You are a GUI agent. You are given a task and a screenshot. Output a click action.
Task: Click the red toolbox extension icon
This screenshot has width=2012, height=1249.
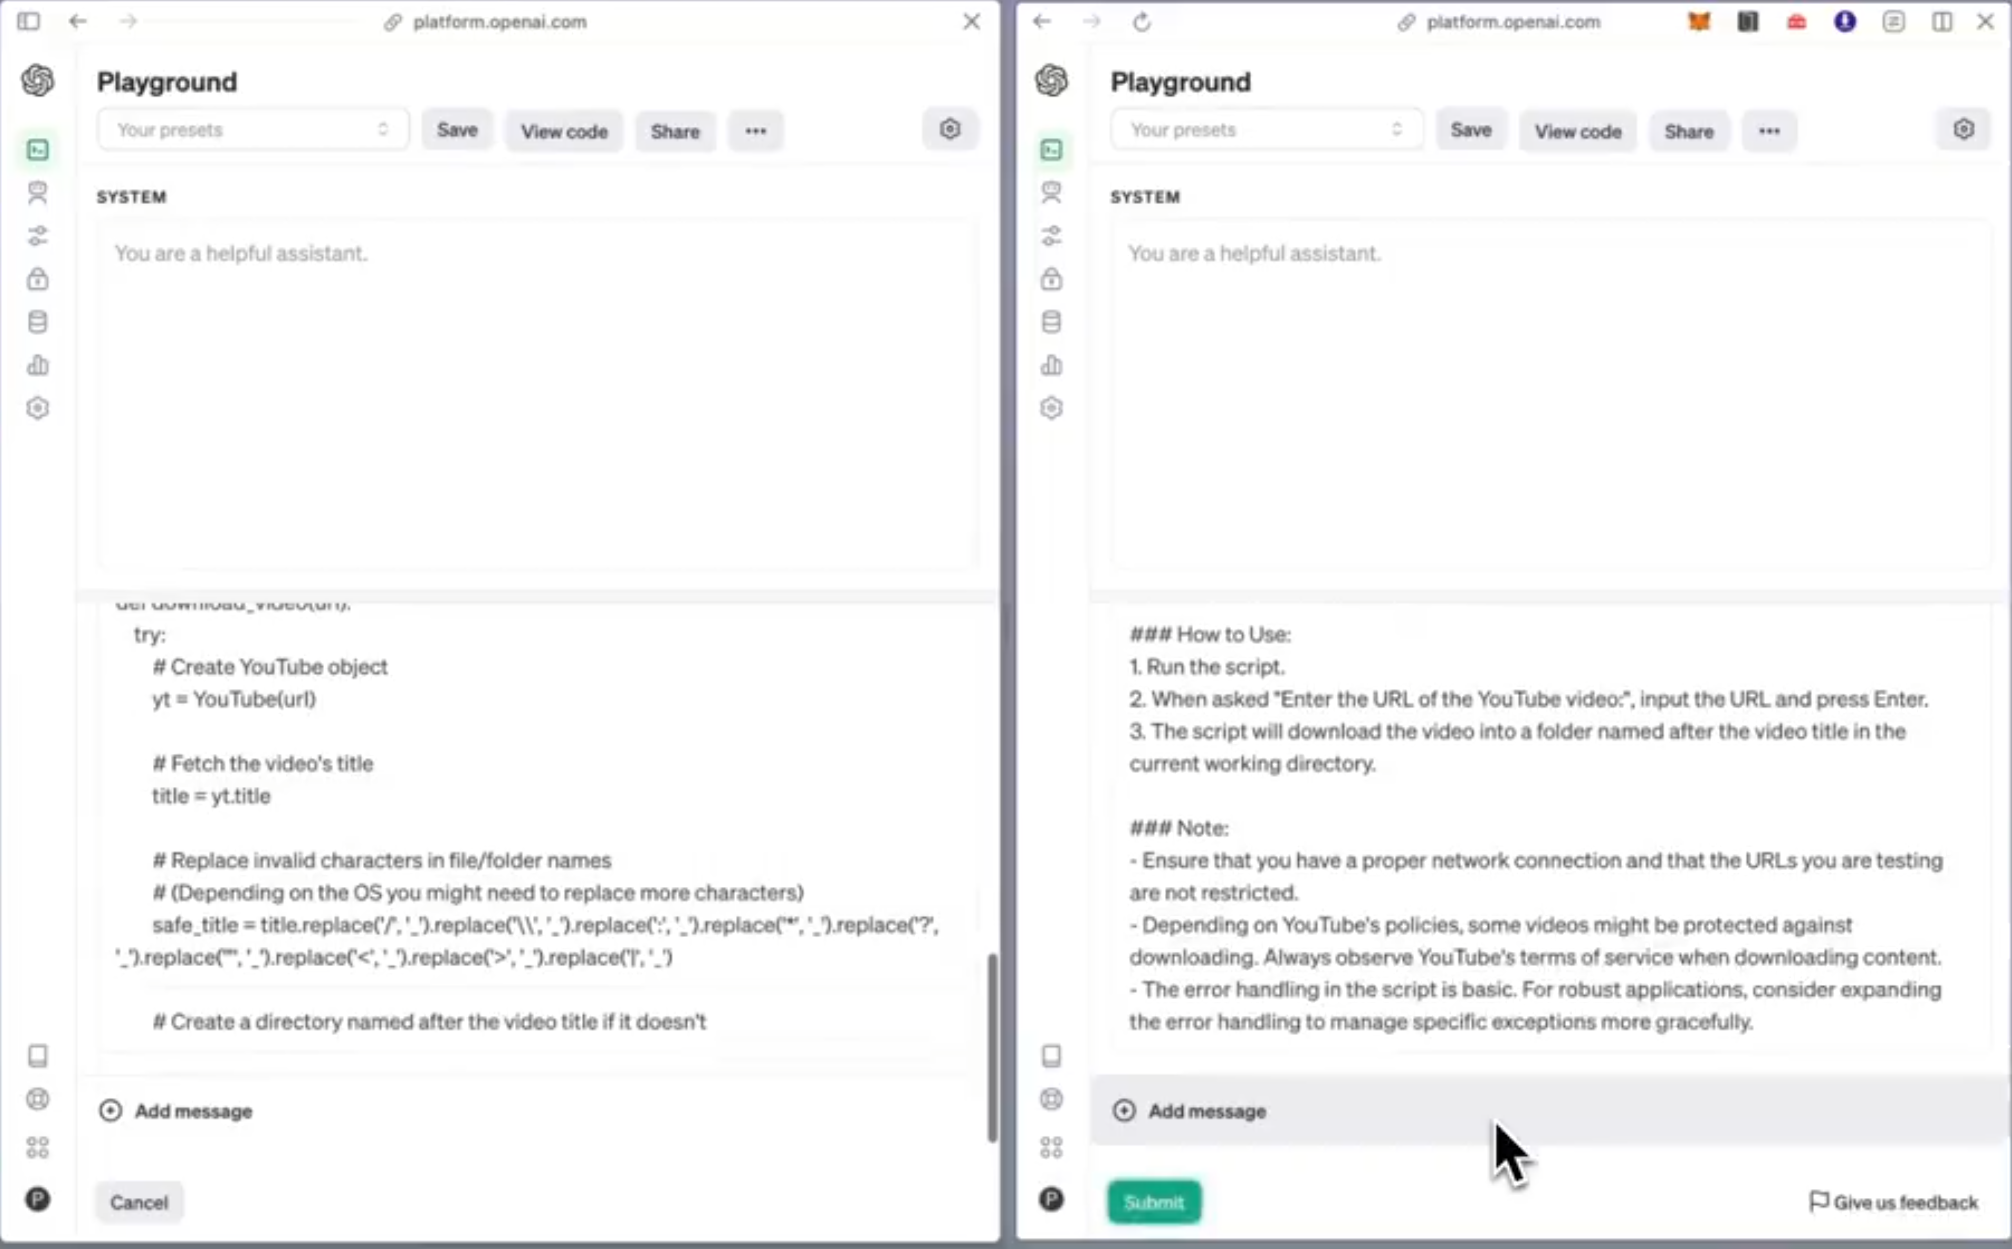pos(1797,21)
